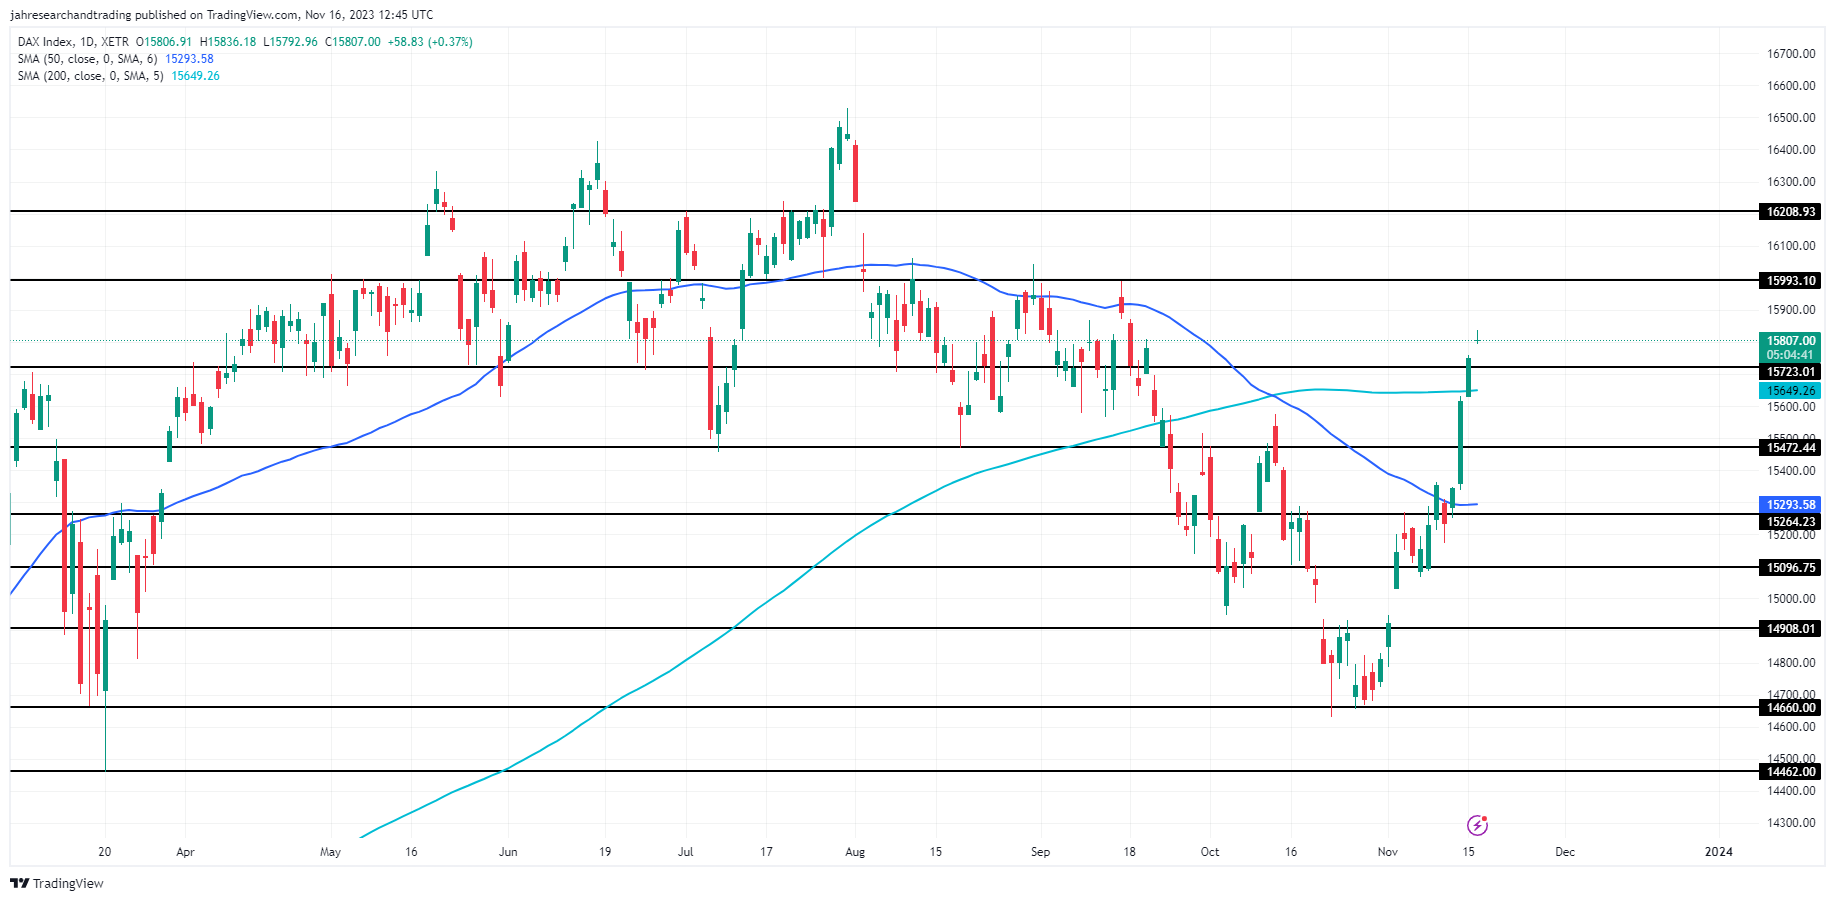Select the 14462.00 support level label
This screenshot has width=1835, height=901.
click(1790, 772)
